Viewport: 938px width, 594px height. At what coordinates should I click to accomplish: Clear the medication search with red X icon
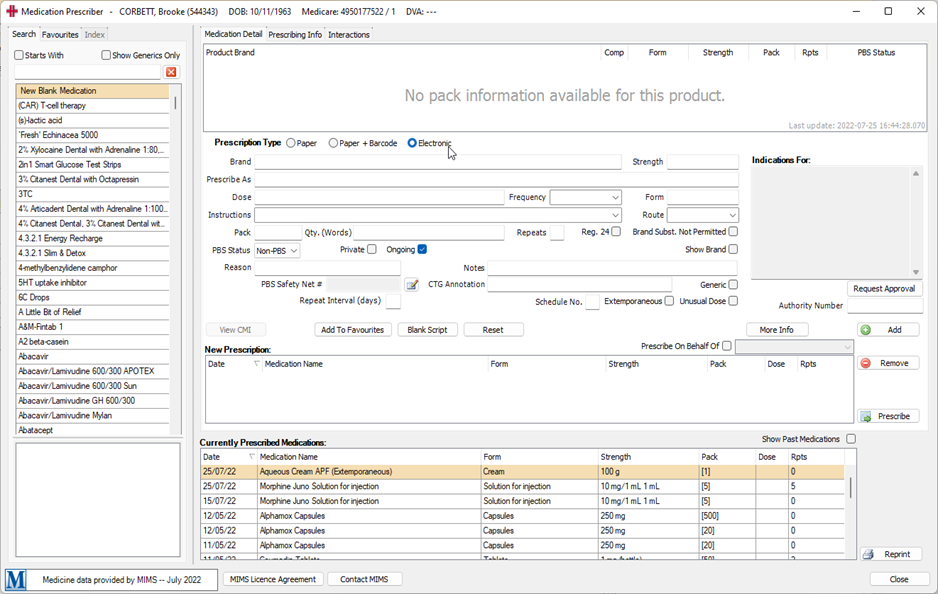(171, 73)
